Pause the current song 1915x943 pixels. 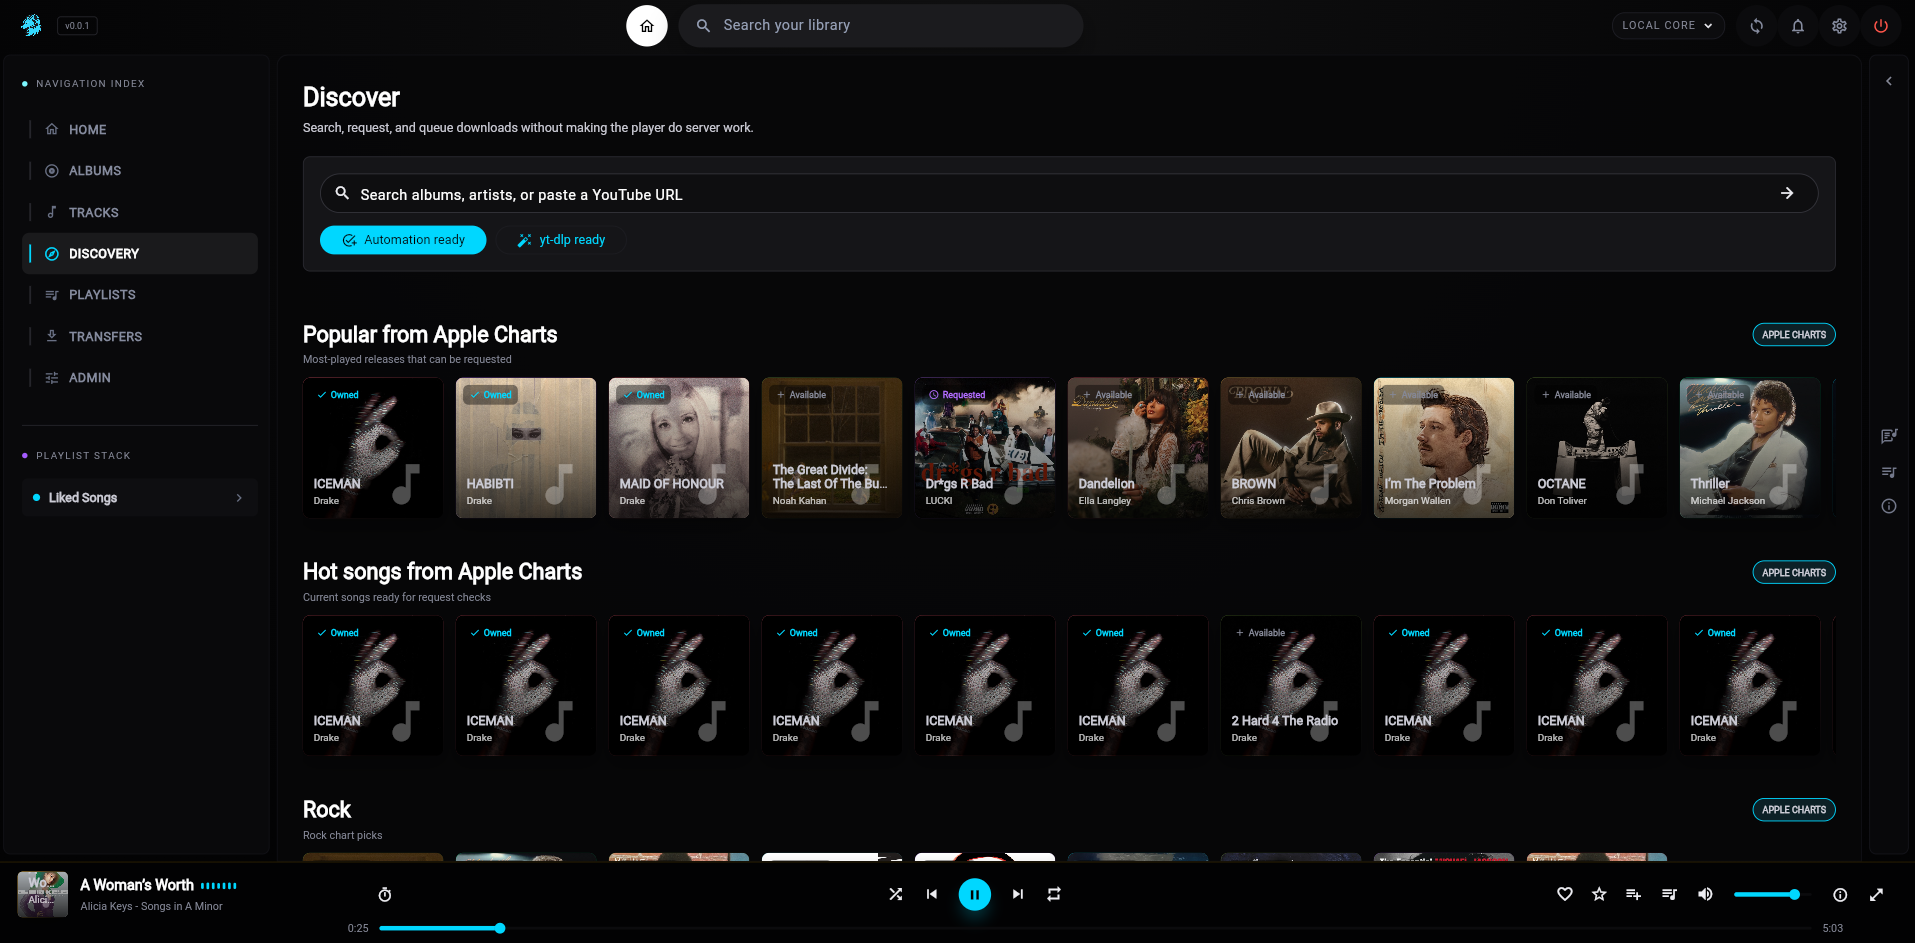[x=975, y=894]
